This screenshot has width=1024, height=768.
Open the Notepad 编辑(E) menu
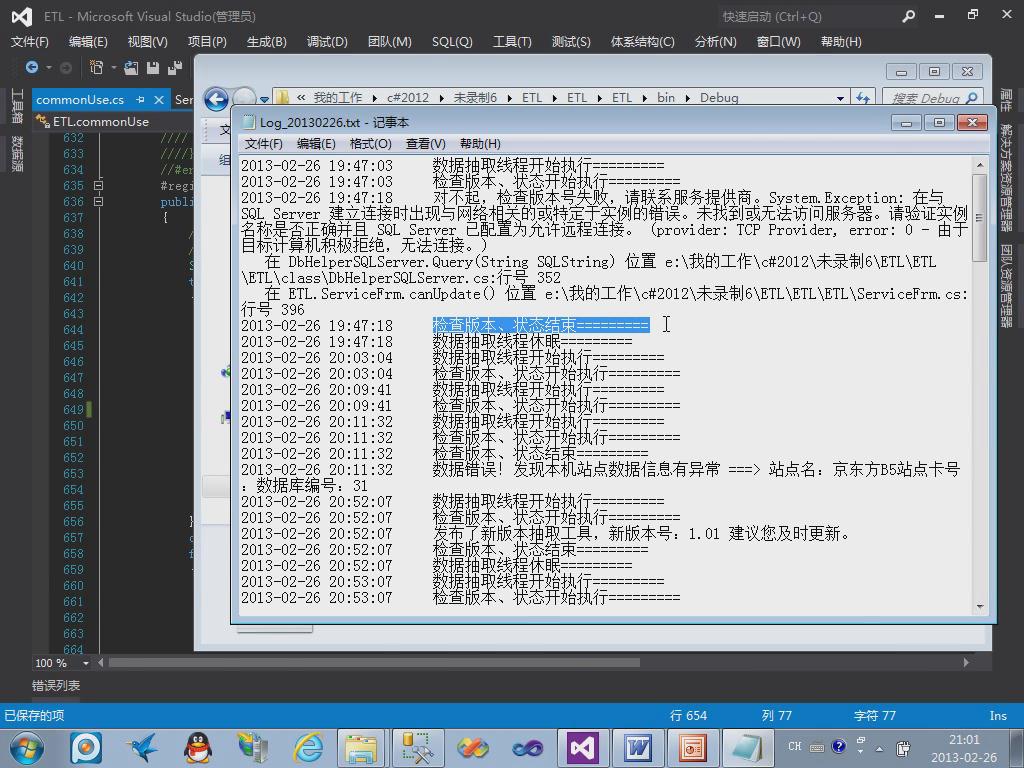(x=316, y=144)
